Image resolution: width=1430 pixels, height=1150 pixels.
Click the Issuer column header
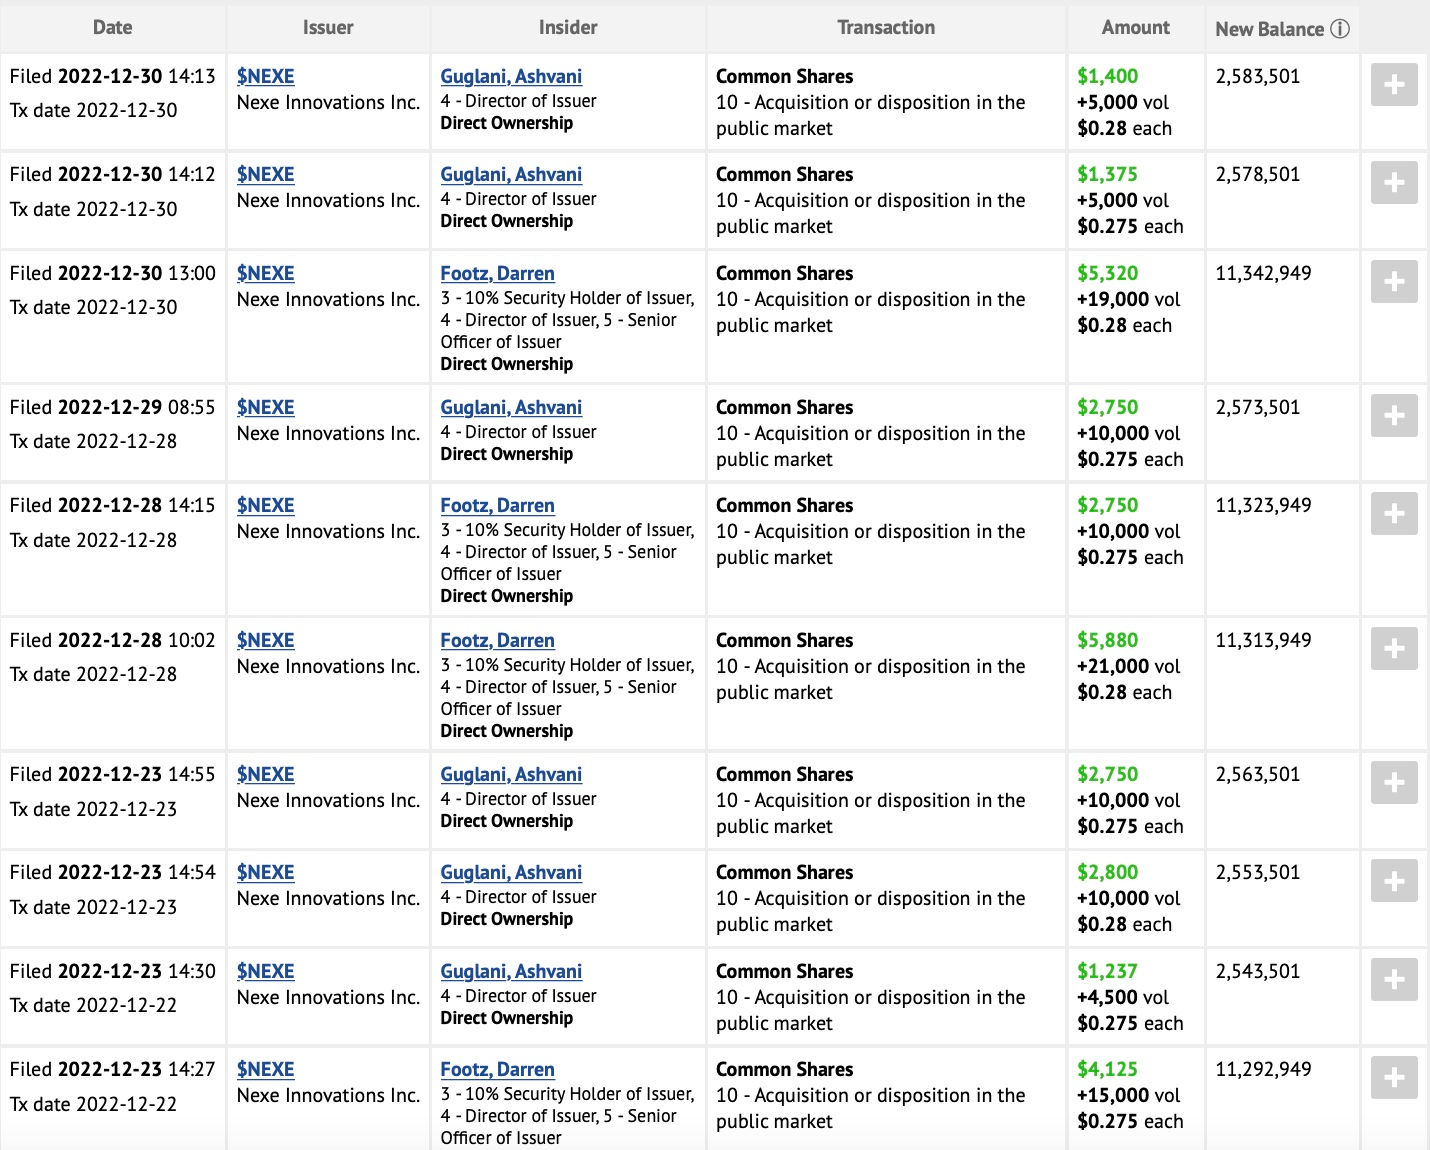point(328,28)
